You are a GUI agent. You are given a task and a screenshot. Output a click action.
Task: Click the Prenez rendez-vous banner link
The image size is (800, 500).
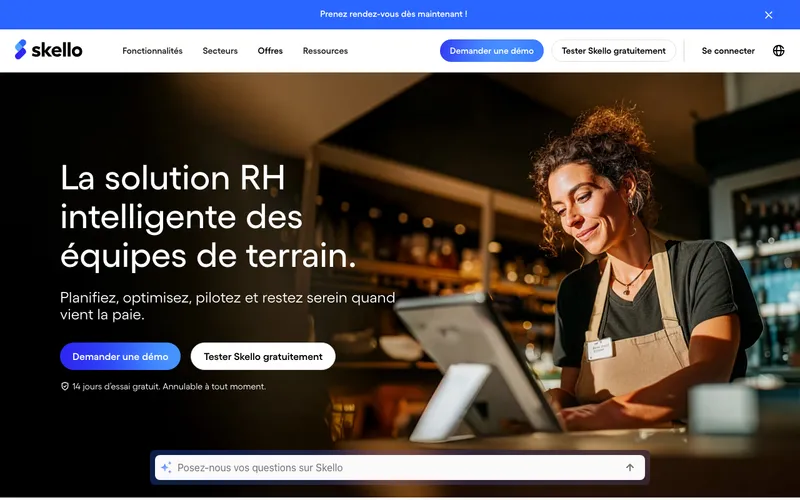(393, 14)
